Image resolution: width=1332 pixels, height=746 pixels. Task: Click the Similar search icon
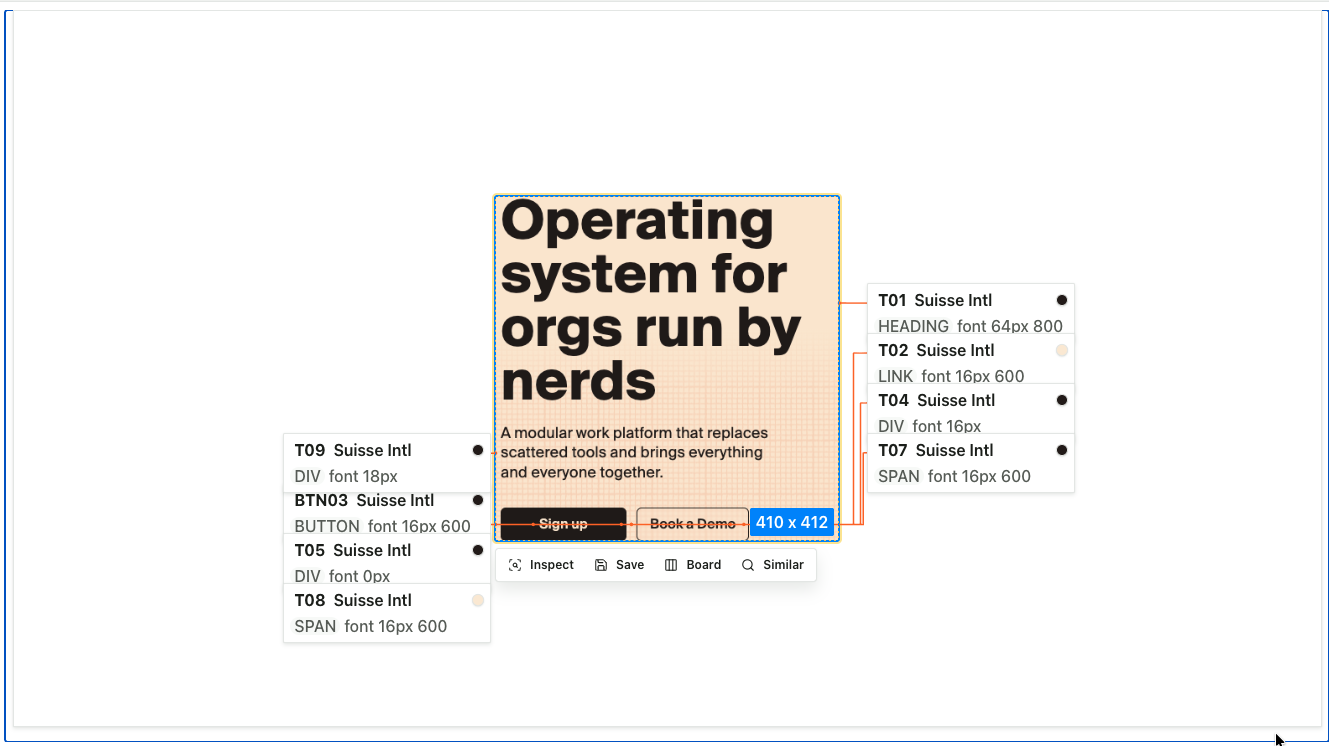[x=748, y=565]
